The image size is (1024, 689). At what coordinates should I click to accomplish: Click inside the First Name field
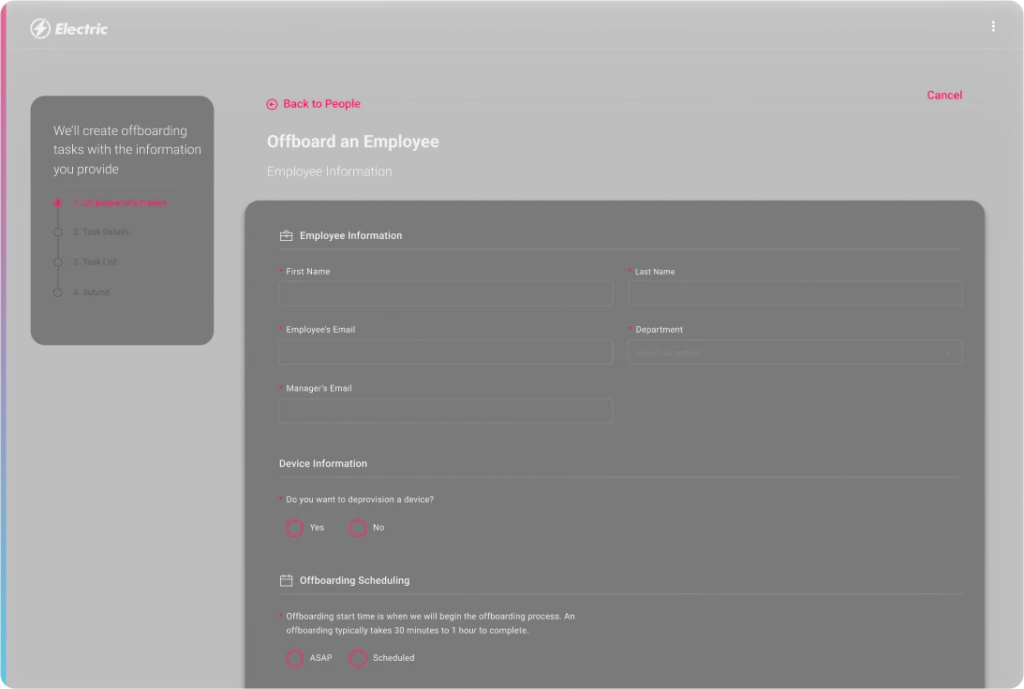[x=445, y=293]
